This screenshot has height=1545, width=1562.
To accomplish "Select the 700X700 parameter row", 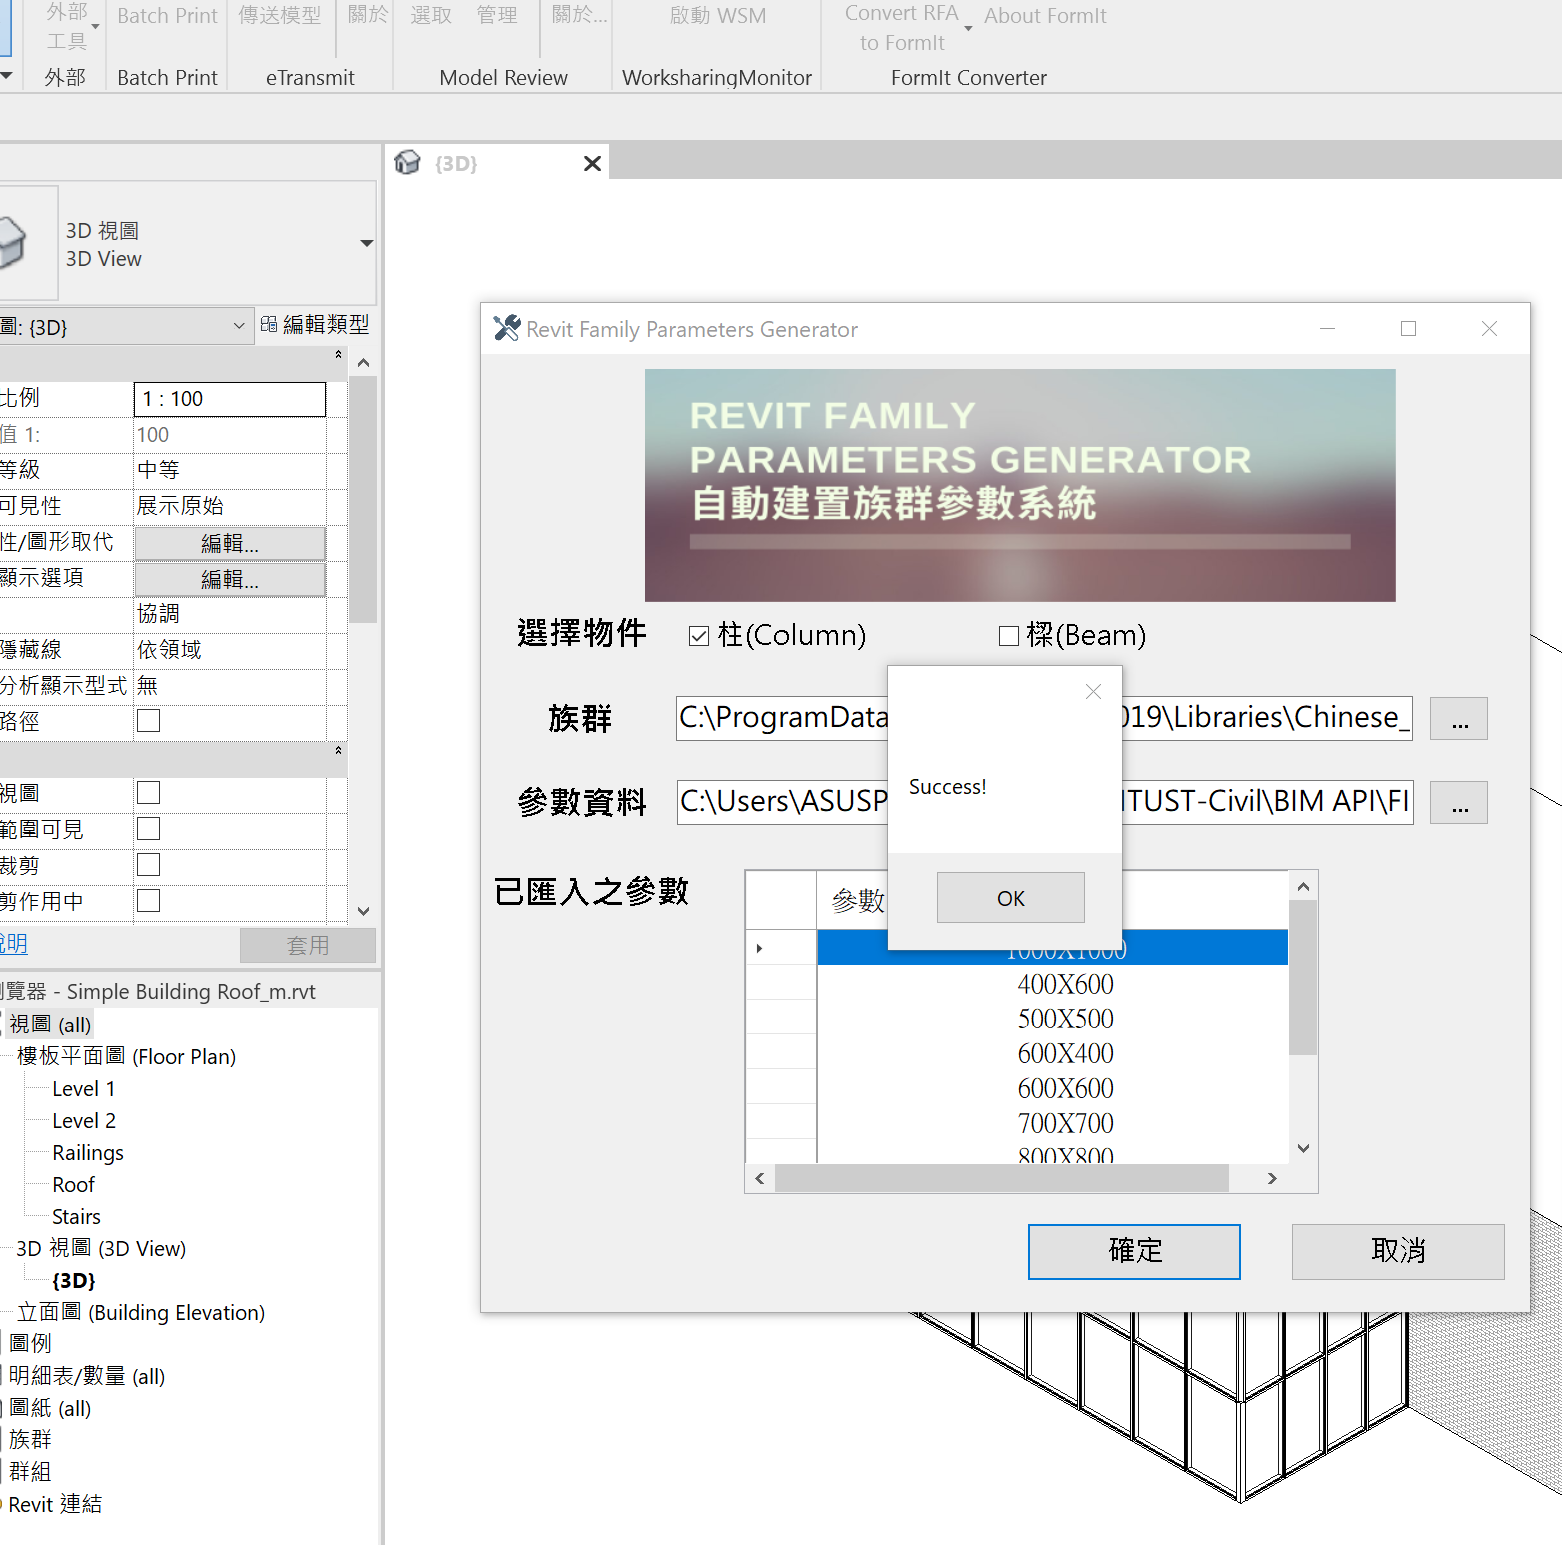I will click(x=1052, y=1123).
